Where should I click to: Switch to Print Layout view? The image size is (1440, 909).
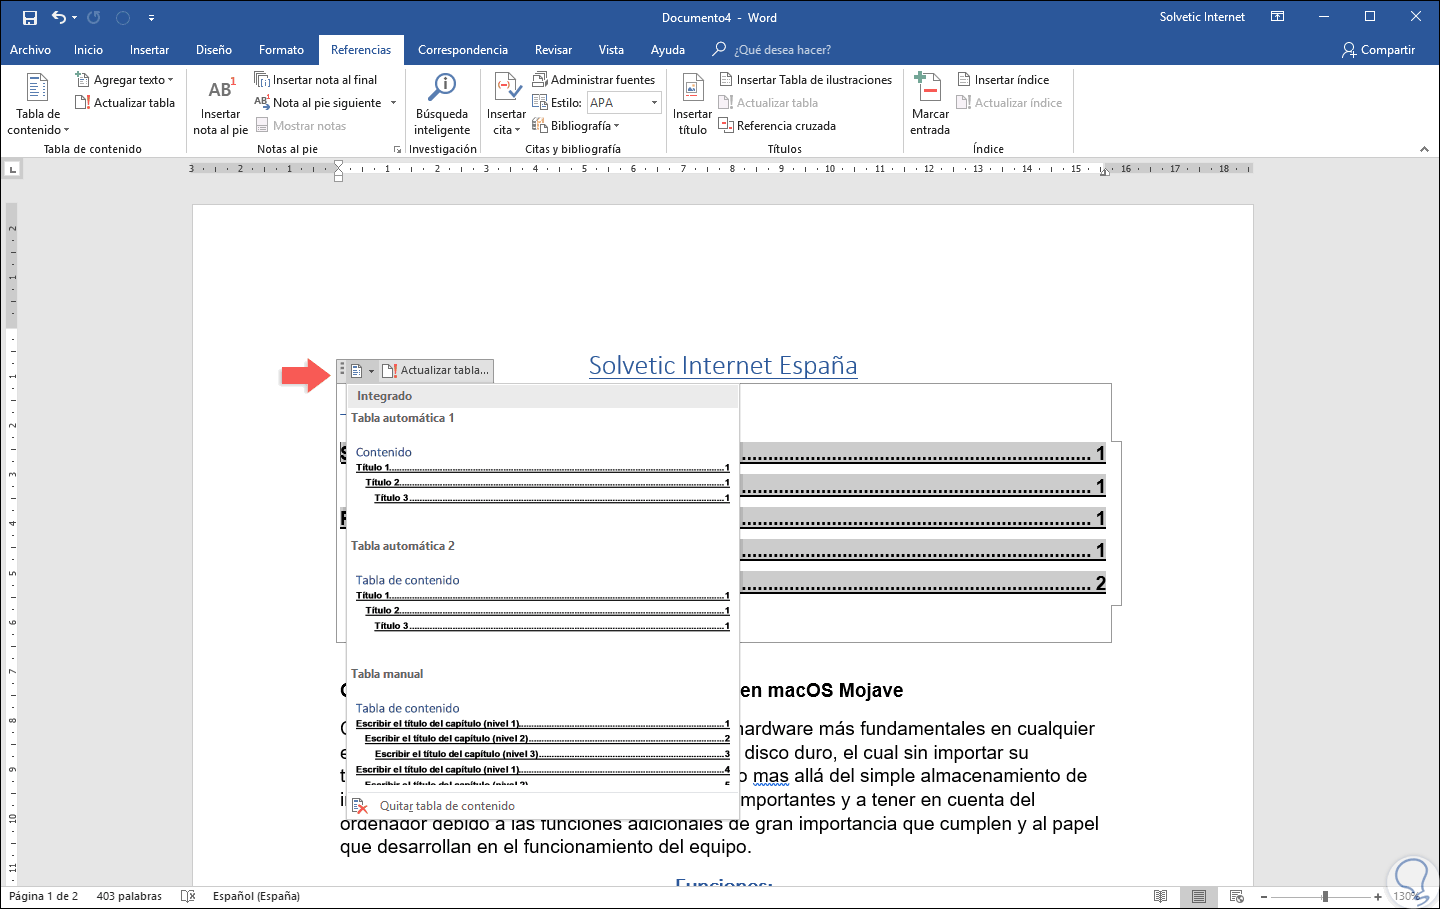click(1198, 897)
